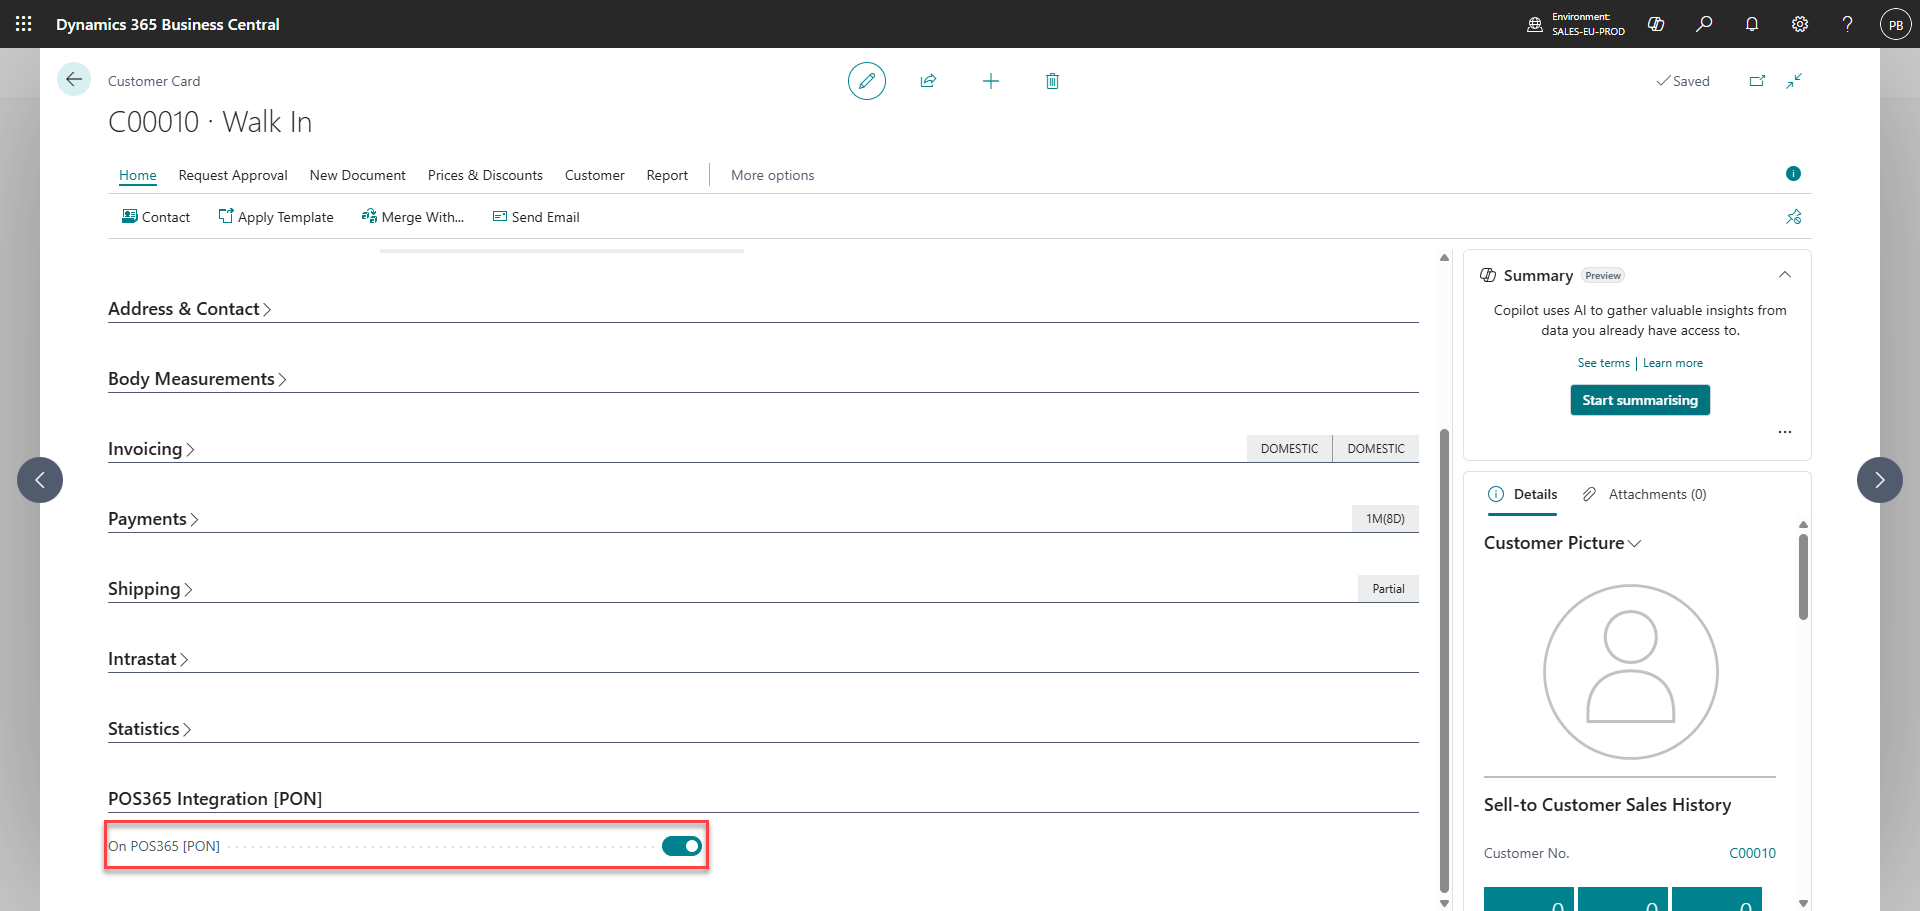Expand Address & Contact section
This screenshot has height=911, width=1920.
190,309
